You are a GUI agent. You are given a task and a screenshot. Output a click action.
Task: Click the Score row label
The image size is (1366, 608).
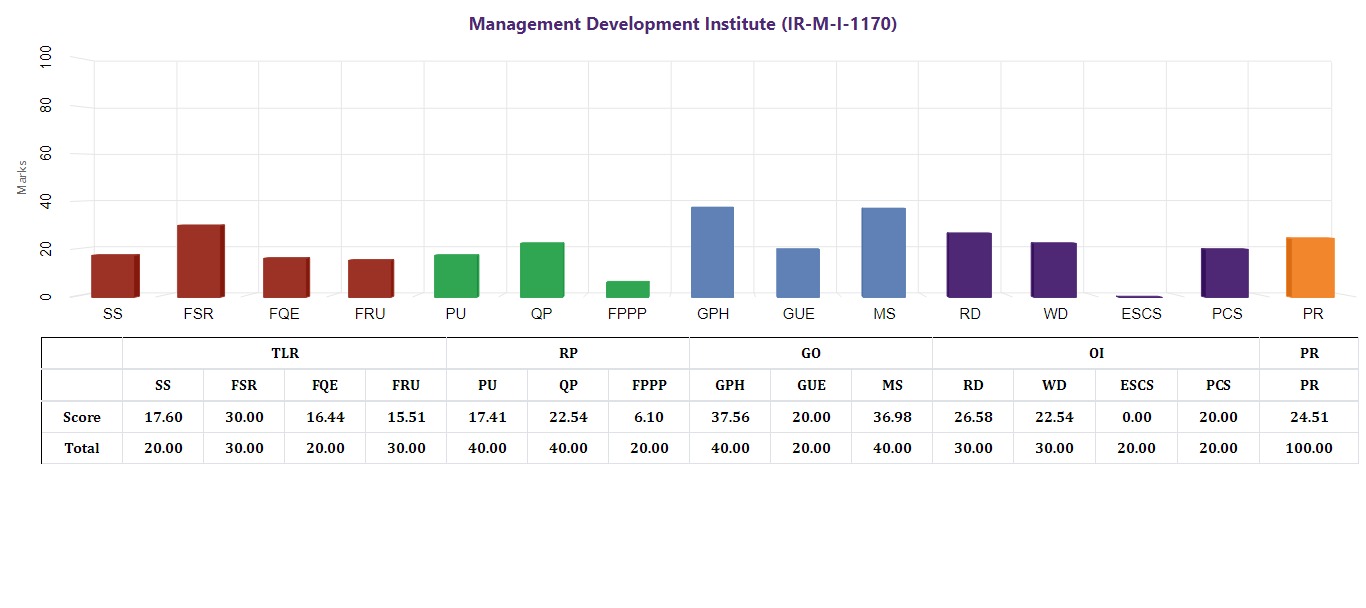[x=82, y=417]
